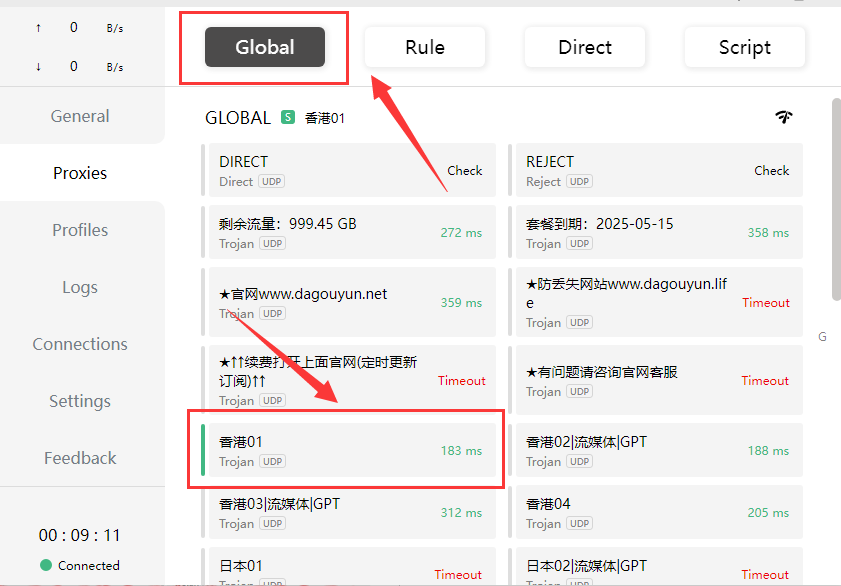The width and height of the screenshot is (841, 586).
Task: Click the green S badge beside GLOBAL
Action: coord(288,117)
